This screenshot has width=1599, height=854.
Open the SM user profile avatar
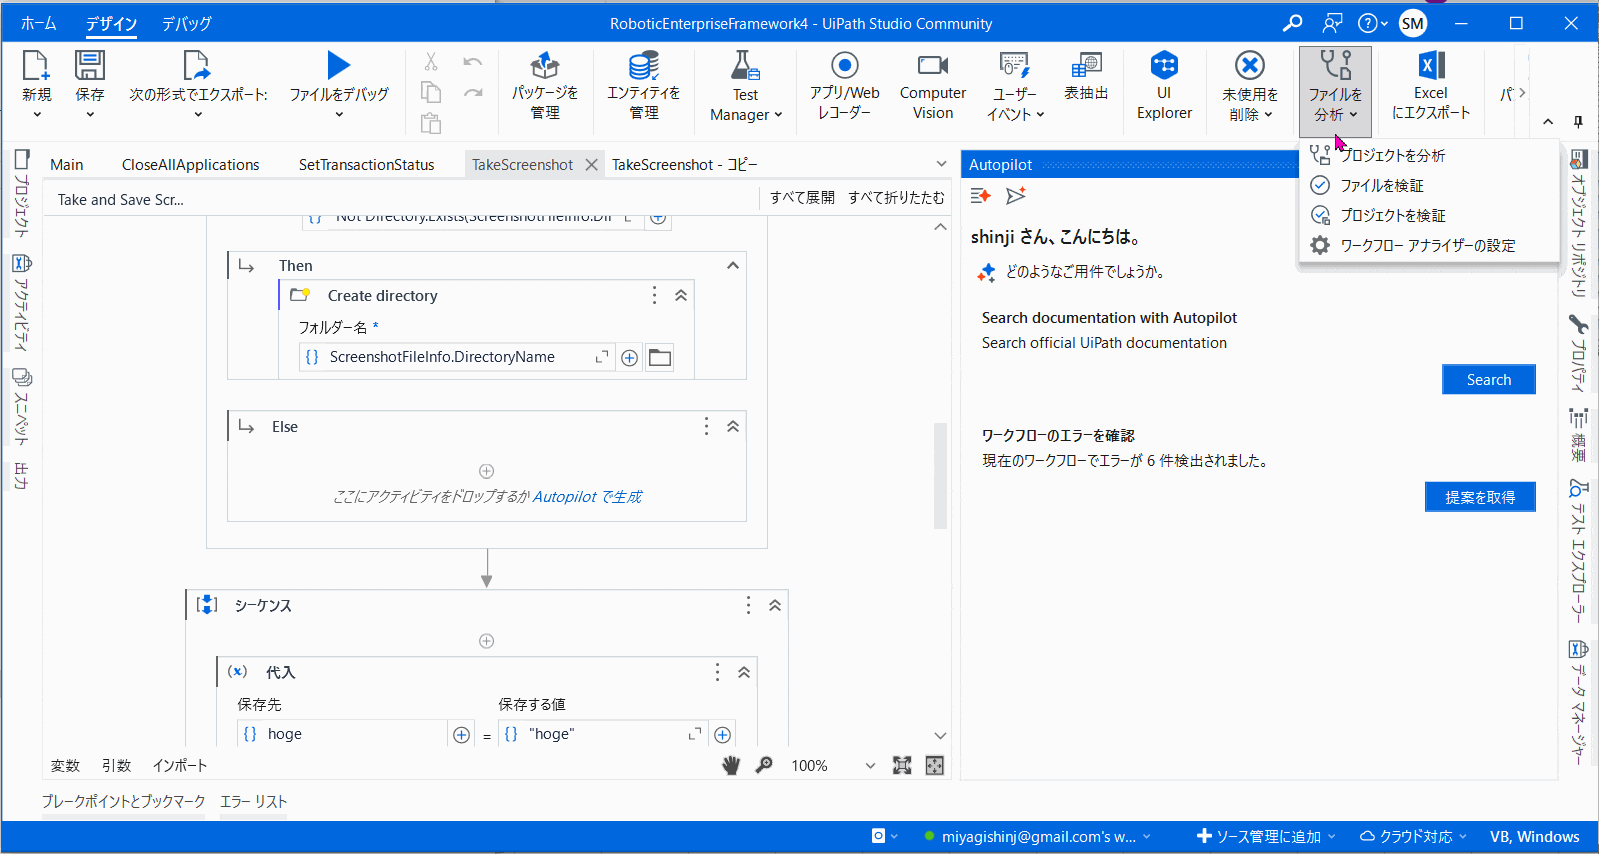1413,23
